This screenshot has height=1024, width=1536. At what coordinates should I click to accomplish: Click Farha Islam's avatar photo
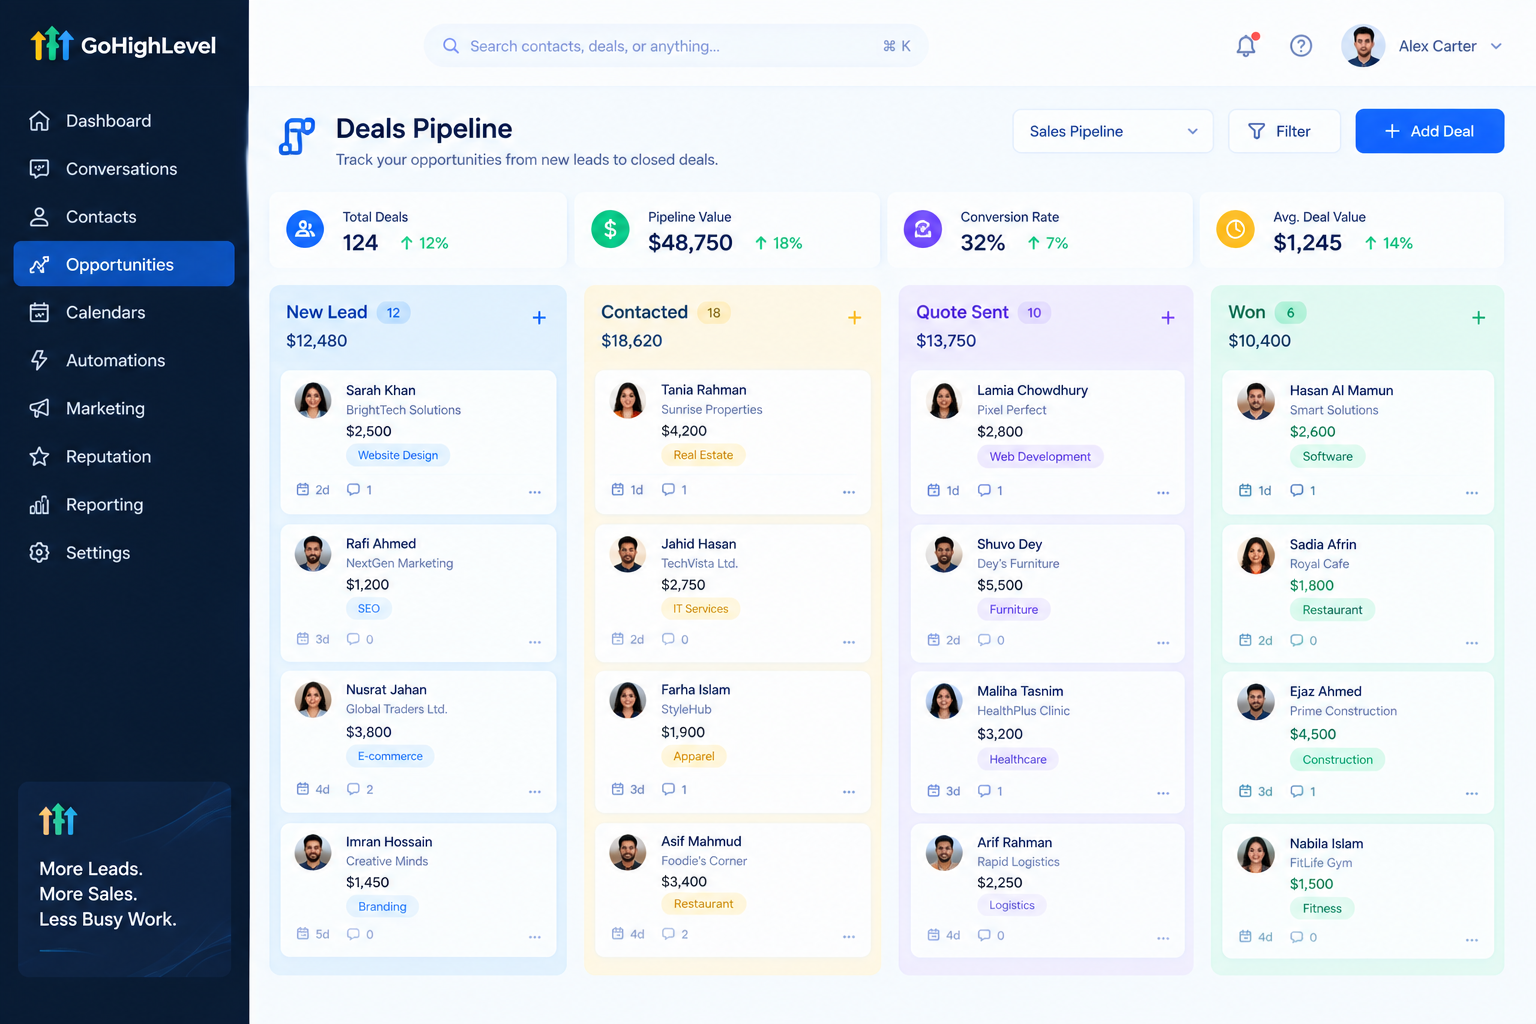(628, 700)
